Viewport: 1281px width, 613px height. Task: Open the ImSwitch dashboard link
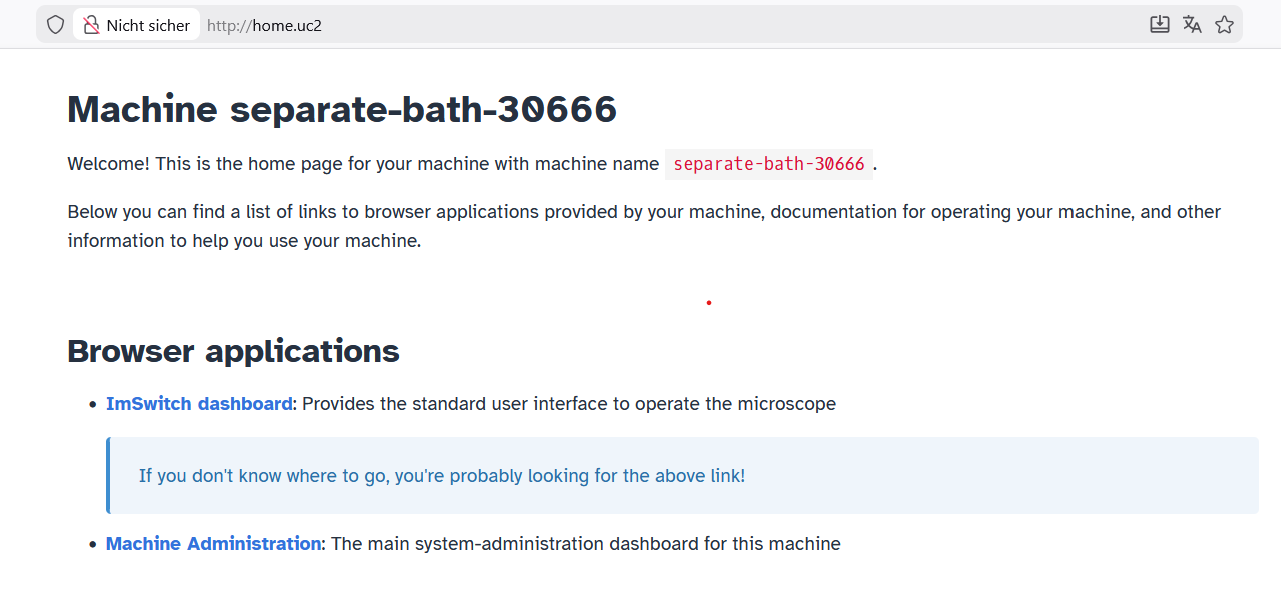pos(198,403)
